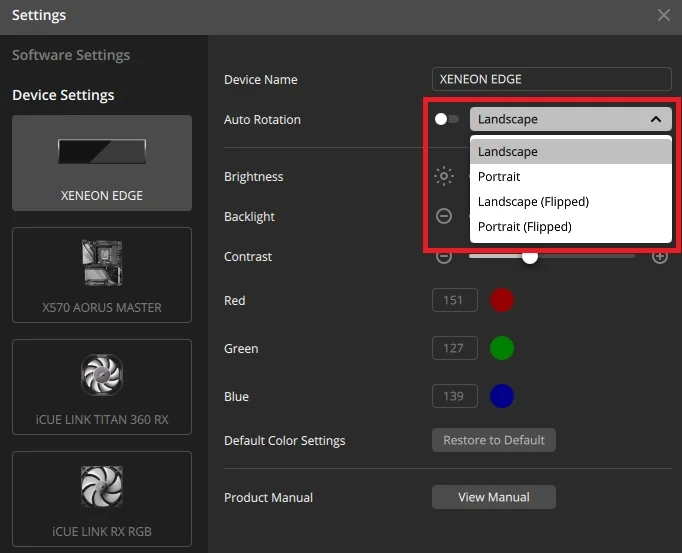Open the blue color swatch
The width and height of the screenshot is (682, 553).
tap(502, 396)
